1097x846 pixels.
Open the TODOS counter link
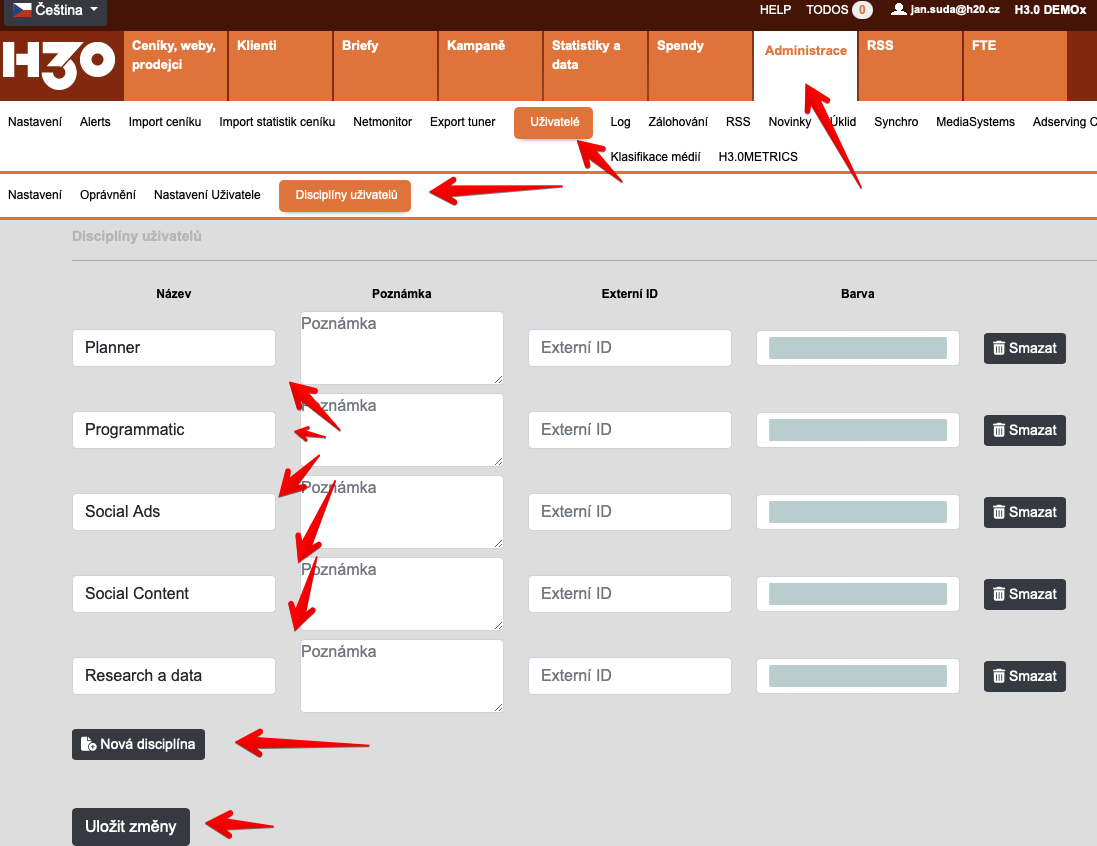tap(838, 10)
